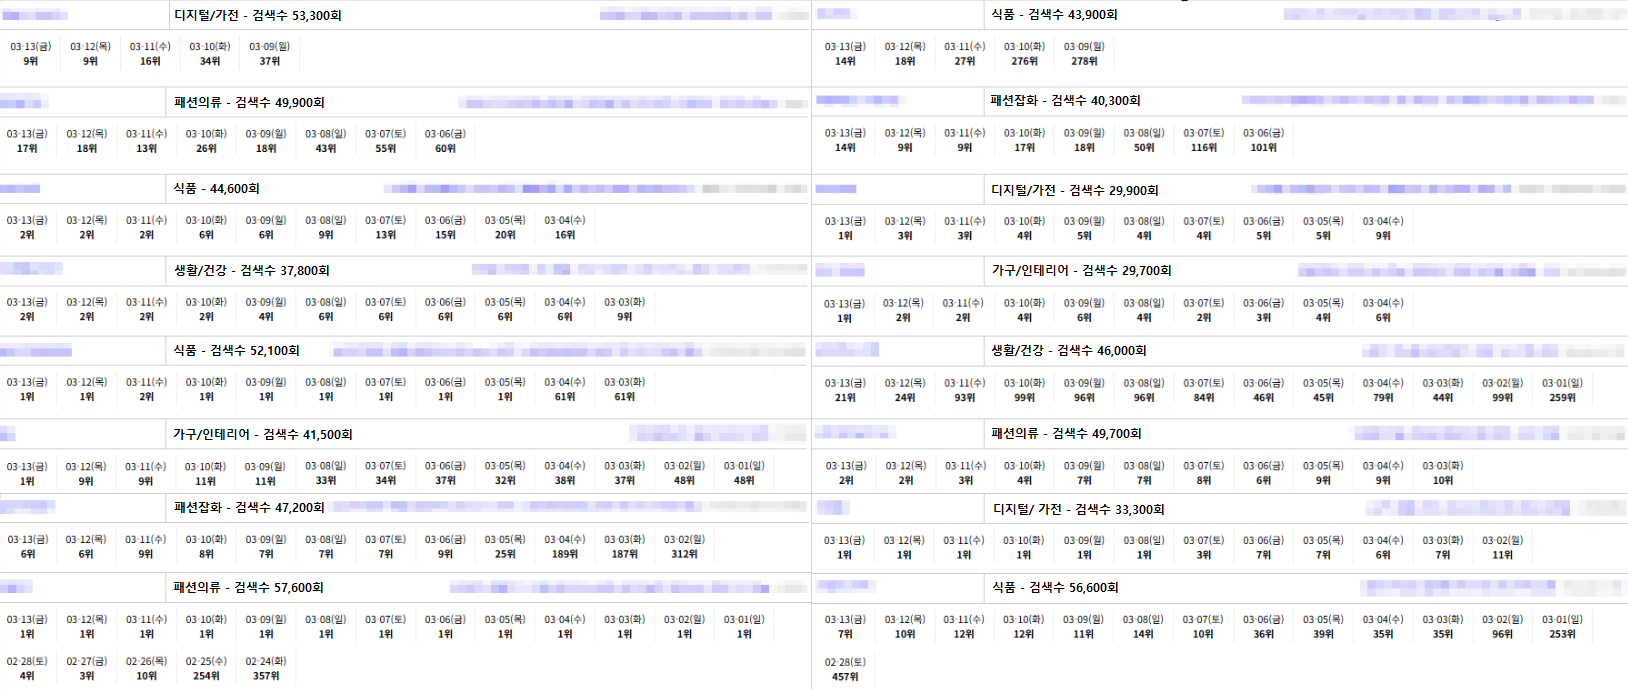Select the 457위 rank cell for 02-28(토)
The width and height of the screenshot is (1628, 690).
coord(845,677)
